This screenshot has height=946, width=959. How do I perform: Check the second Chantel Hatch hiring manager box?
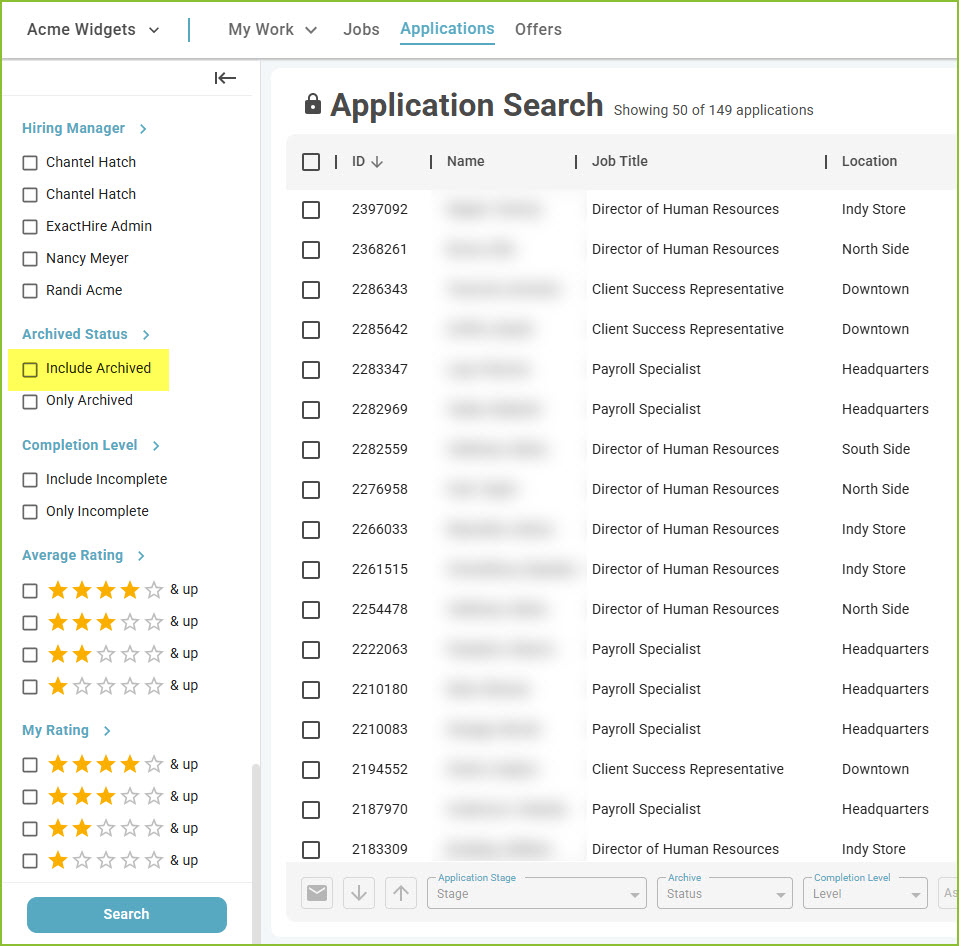(30, 195)
